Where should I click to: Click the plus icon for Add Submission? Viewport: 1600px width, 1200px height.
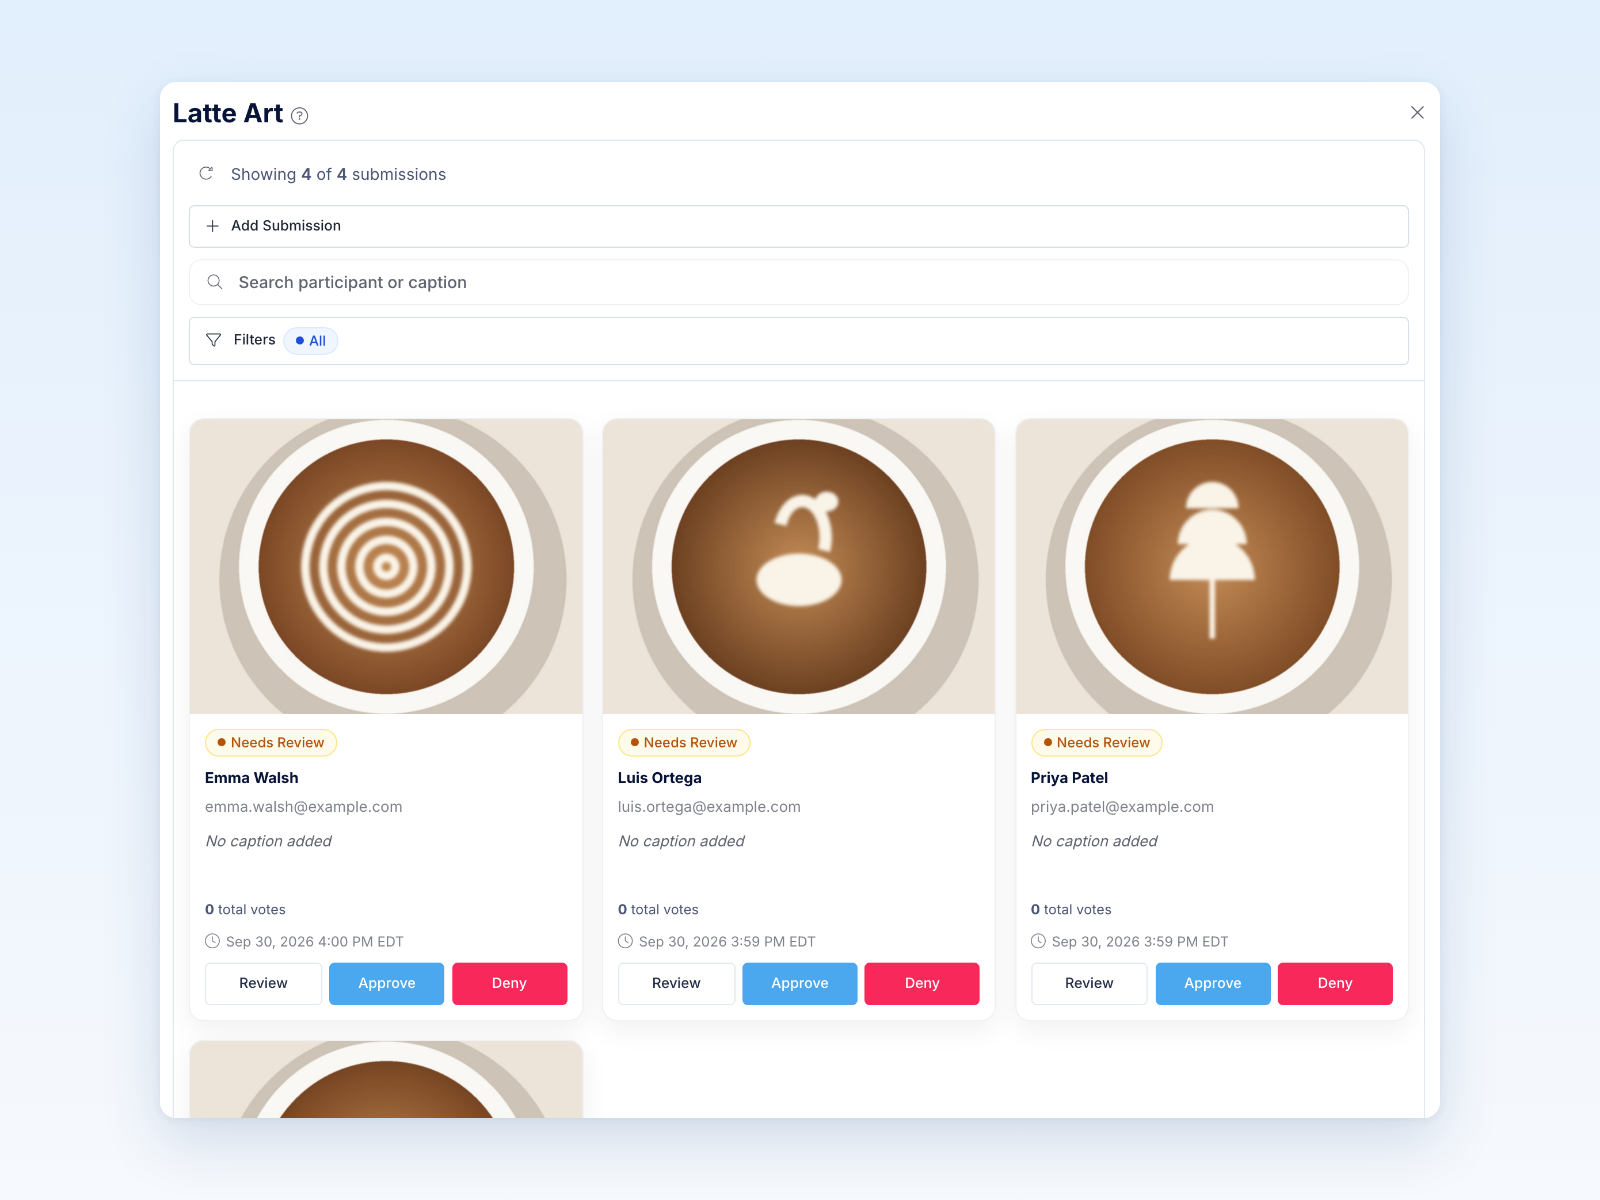[212, 226]
